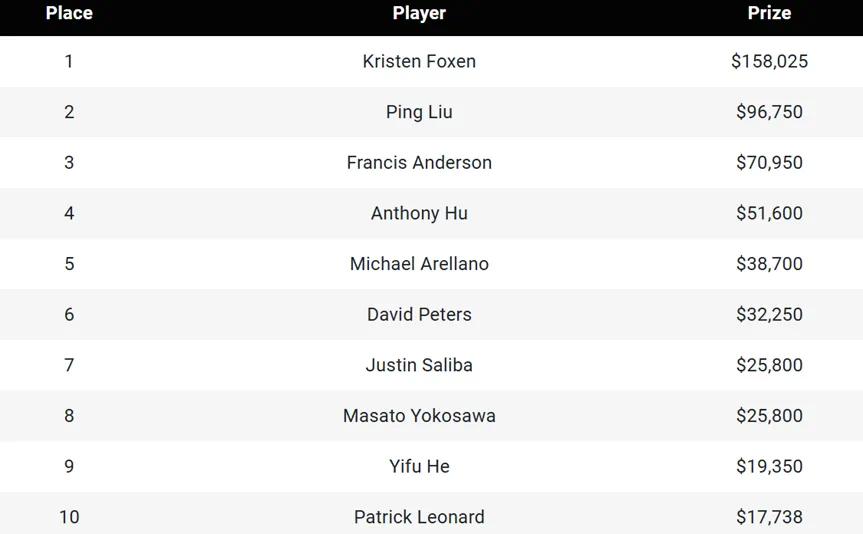Select the $96,750 prize amount

[769, 112]
